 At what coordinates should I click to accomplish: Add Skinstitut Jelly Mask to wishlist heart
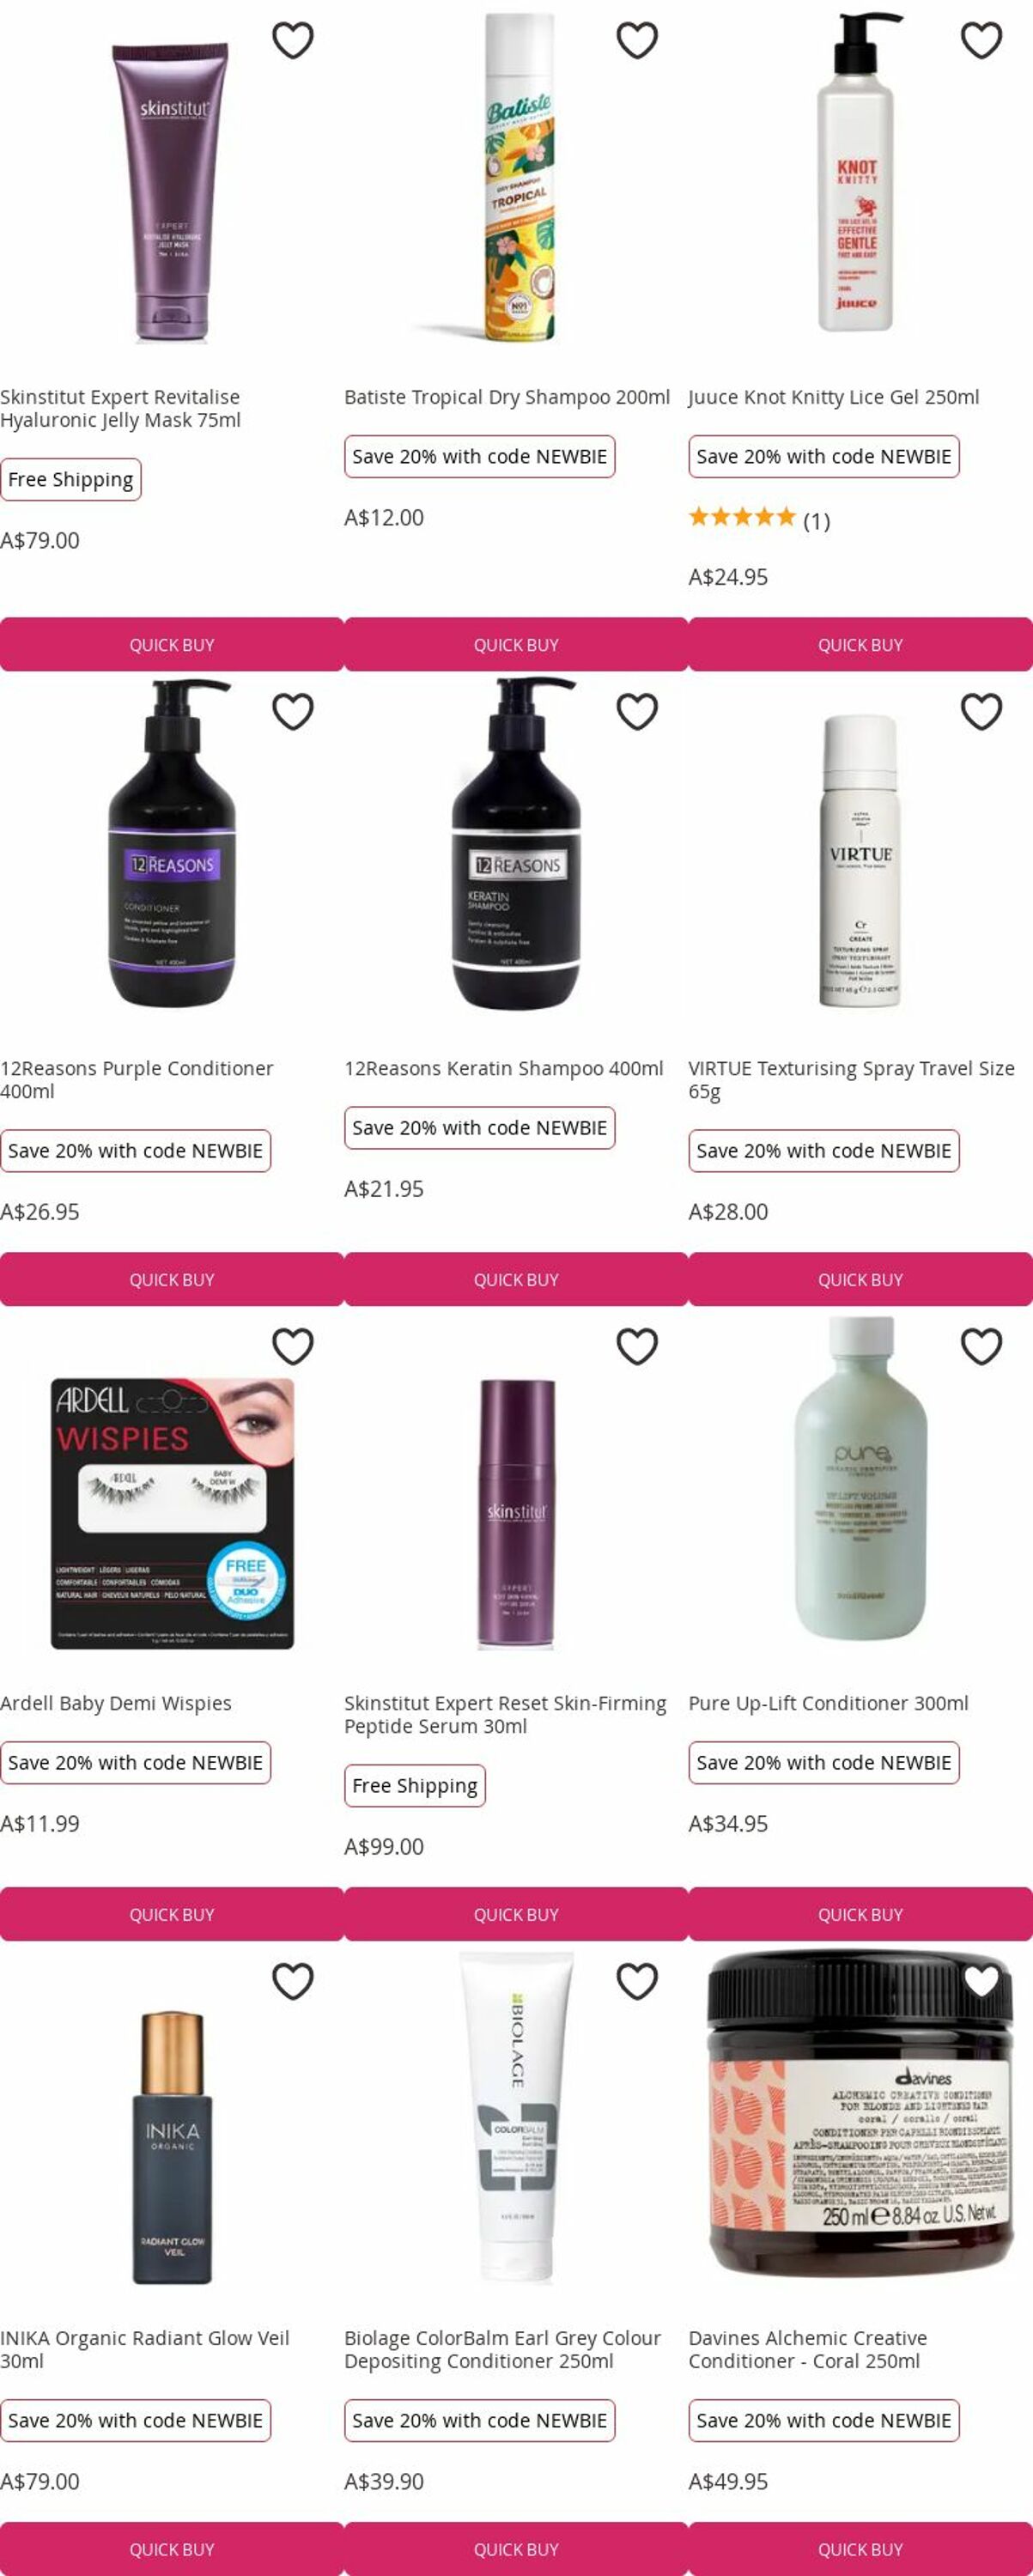point(293,41)
